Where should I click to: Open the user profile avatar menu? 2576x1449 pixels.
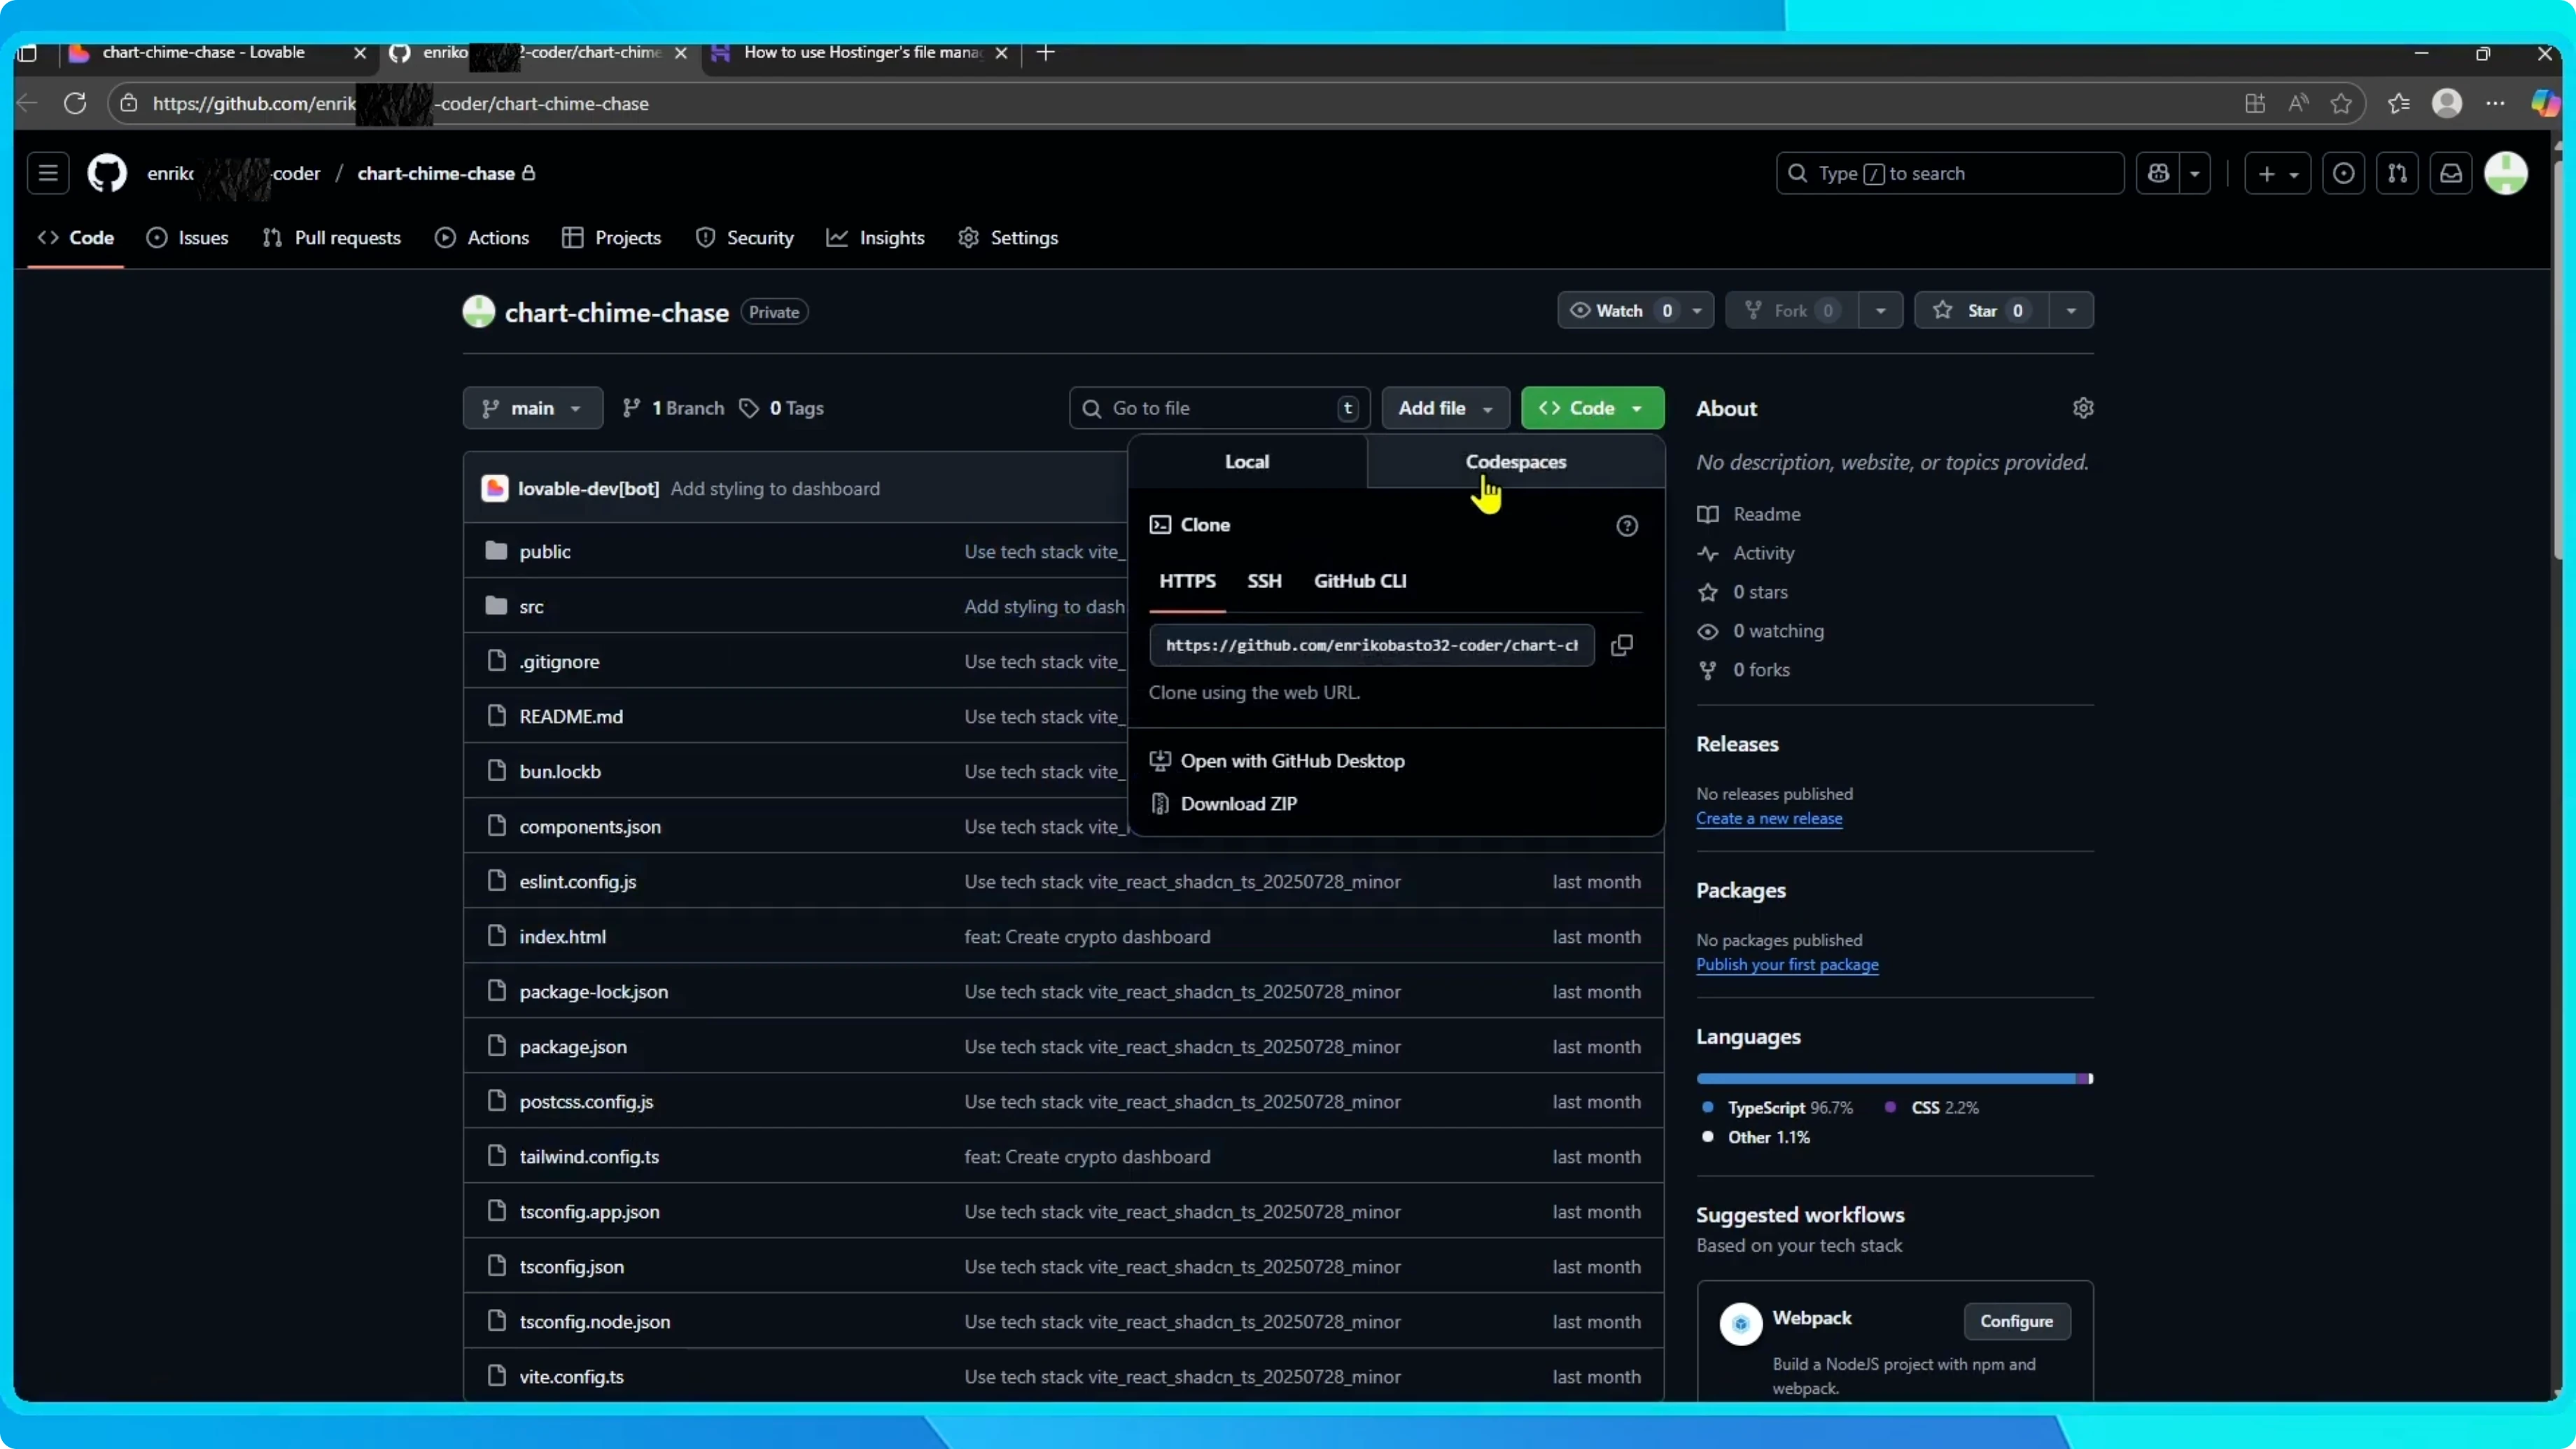pos(2506,173)
